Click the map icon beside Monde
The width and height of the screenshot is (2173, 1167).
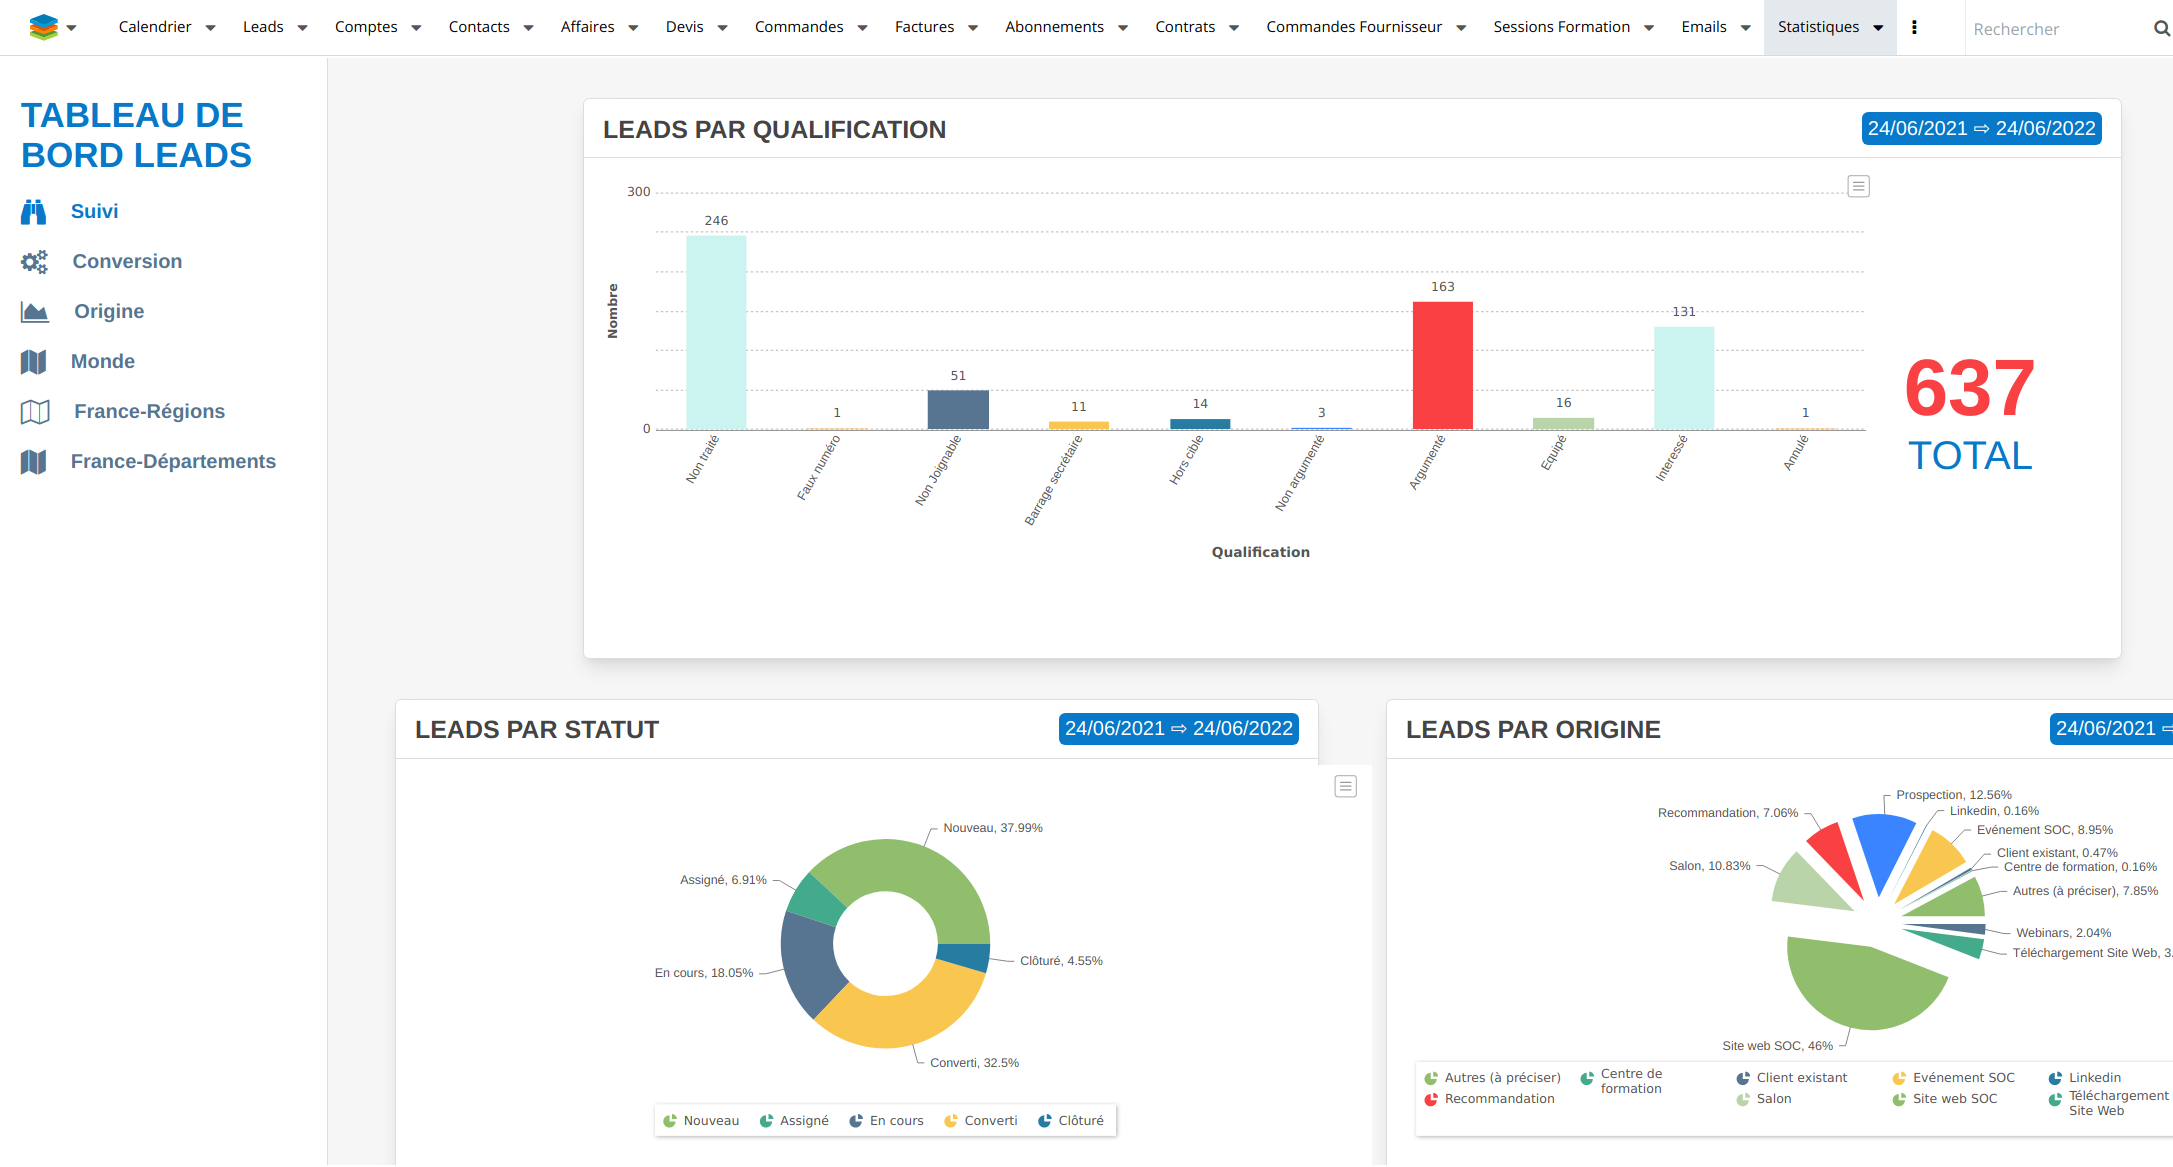34,362
